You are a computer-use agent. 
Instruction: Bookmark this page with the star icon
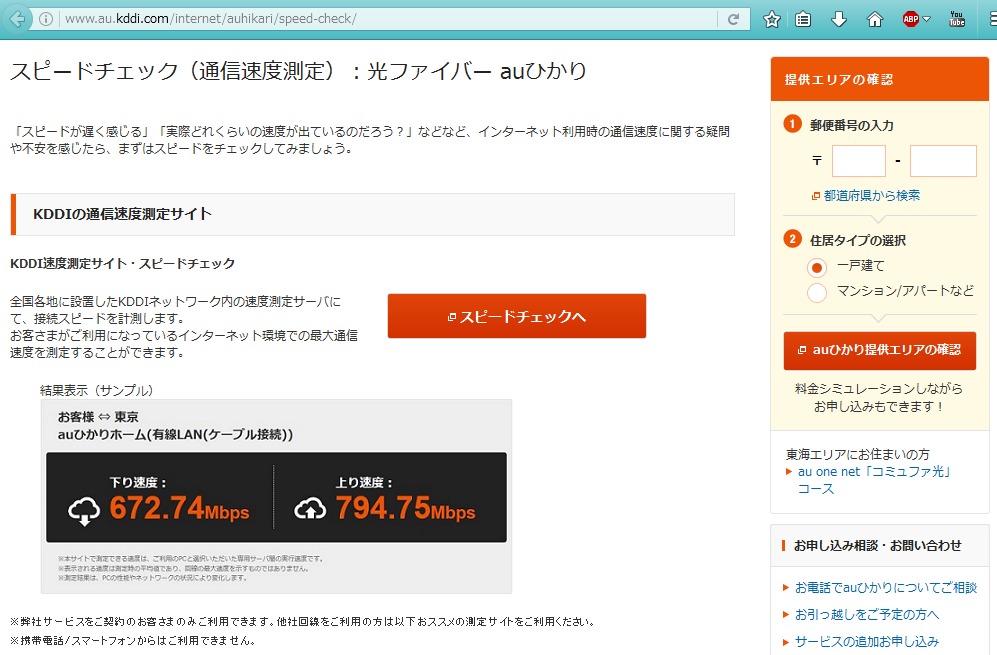tap(772, 19)
